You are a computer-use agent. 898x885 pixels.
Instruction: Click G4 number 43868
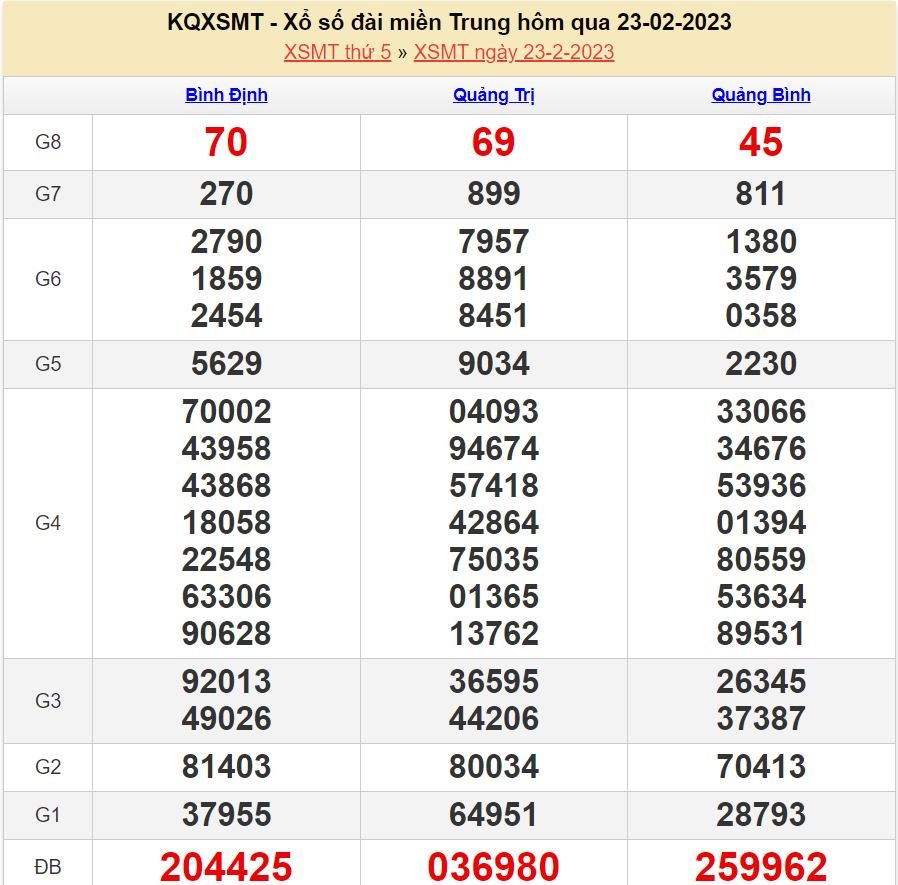[226, 486]
